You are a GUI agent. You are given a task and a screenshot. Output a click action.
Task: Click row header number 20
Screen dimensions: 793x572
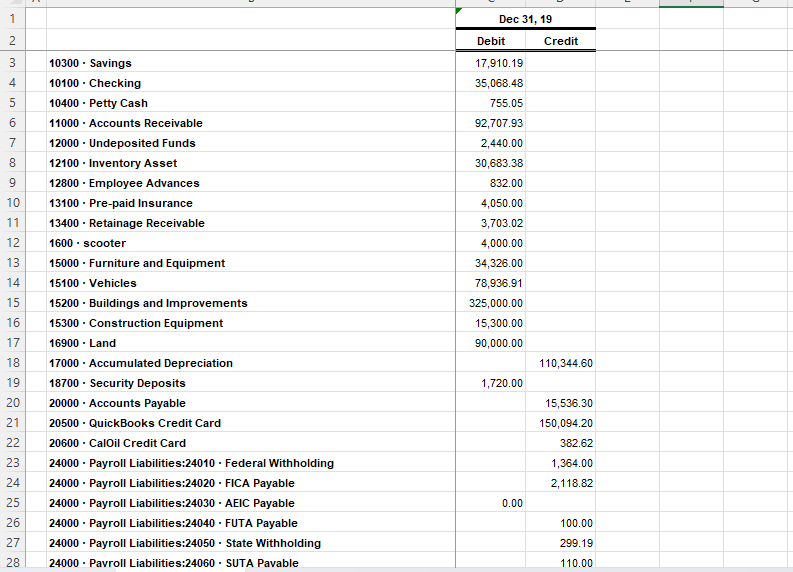[12, 403]
